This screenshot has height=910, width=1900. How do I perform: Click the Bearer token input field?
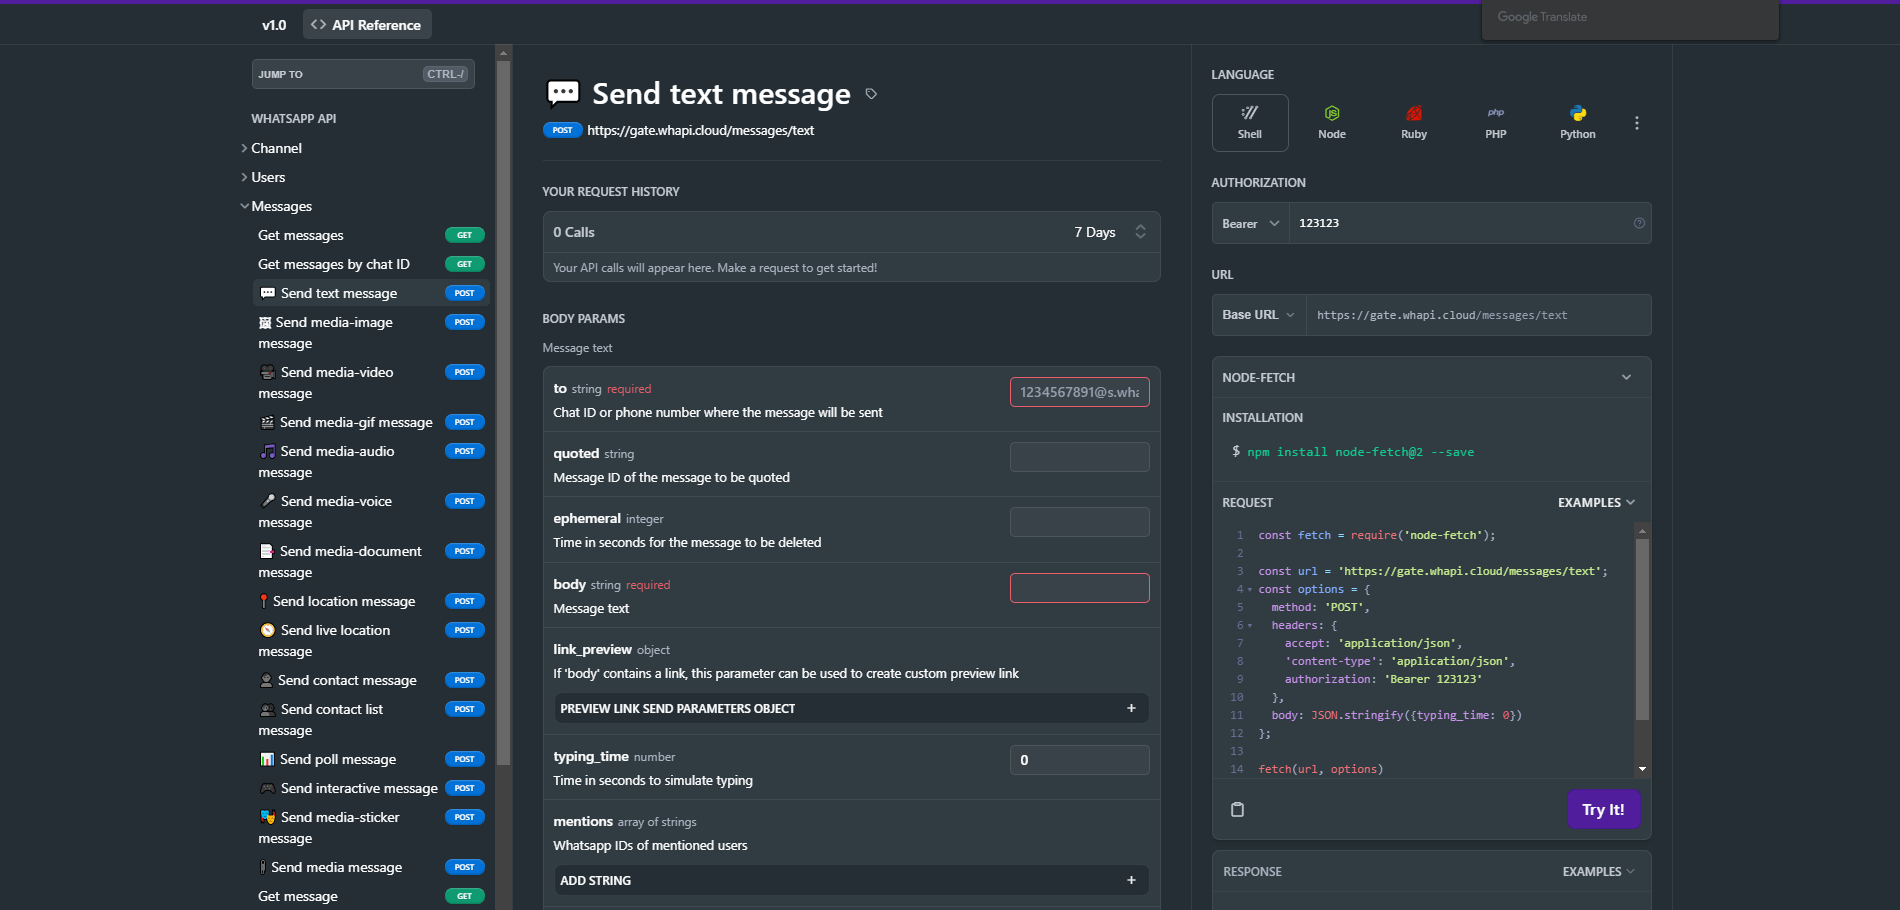point(1460,223)
